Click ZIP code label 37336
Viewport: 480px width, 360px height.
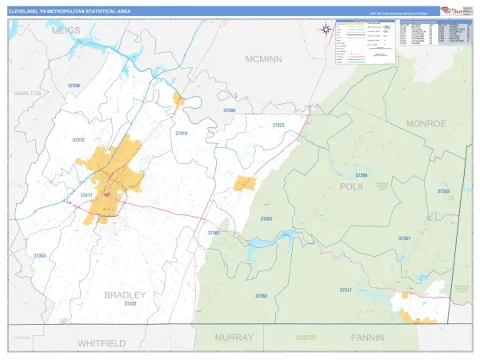(x=74, y=86)
